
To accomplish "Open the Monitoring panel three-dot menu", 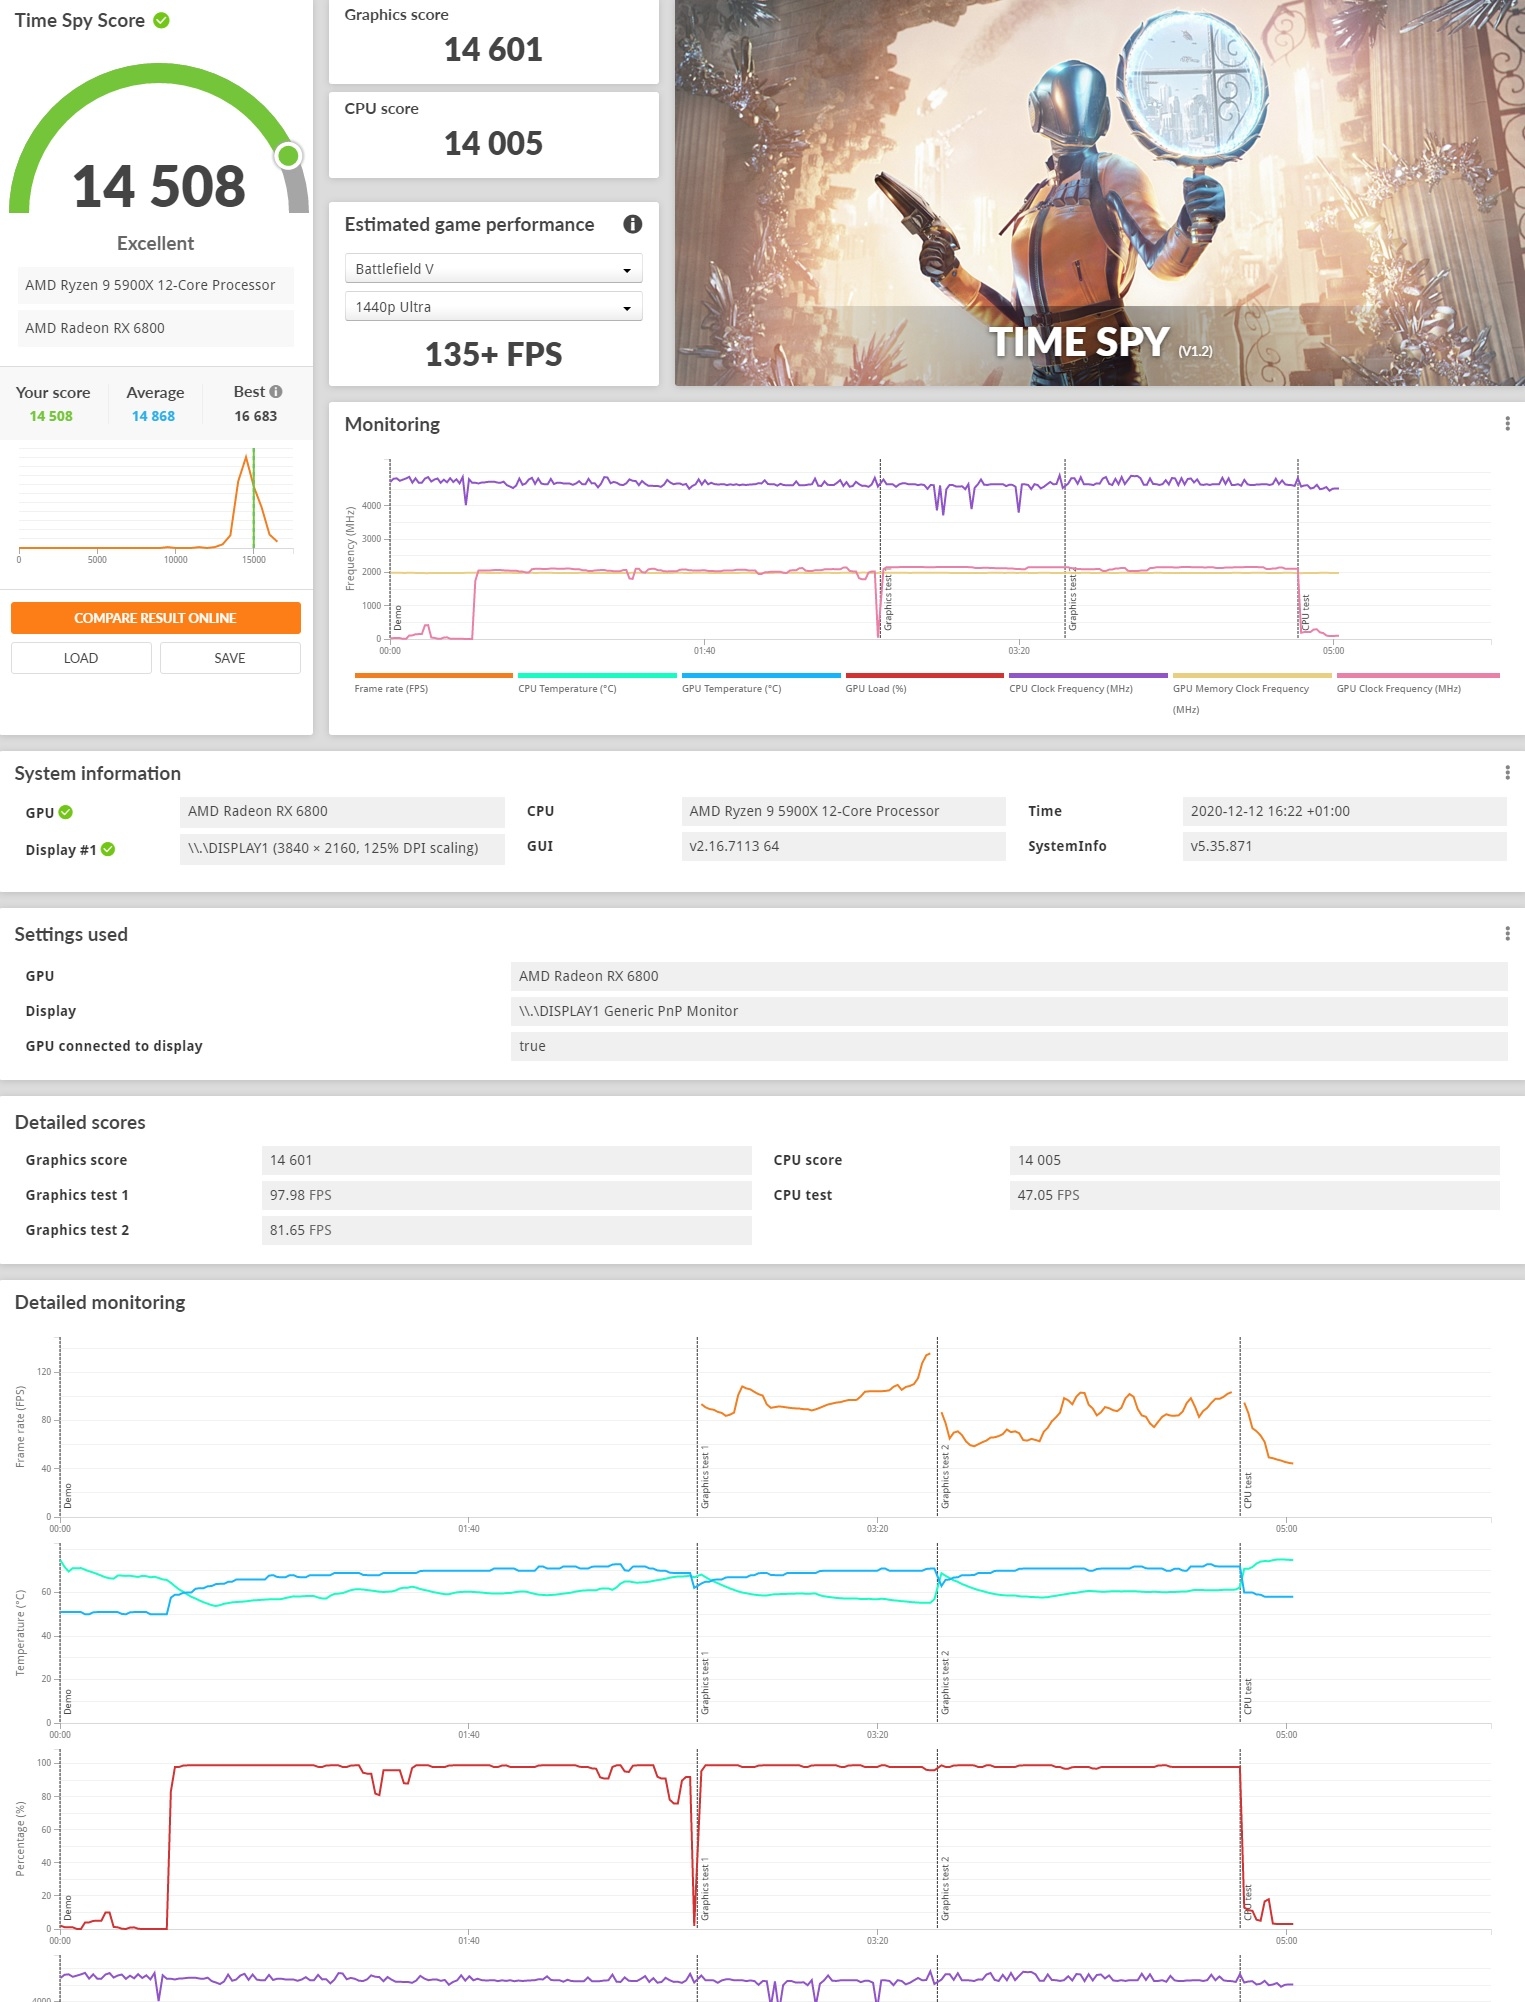I will click(1507, 424).
